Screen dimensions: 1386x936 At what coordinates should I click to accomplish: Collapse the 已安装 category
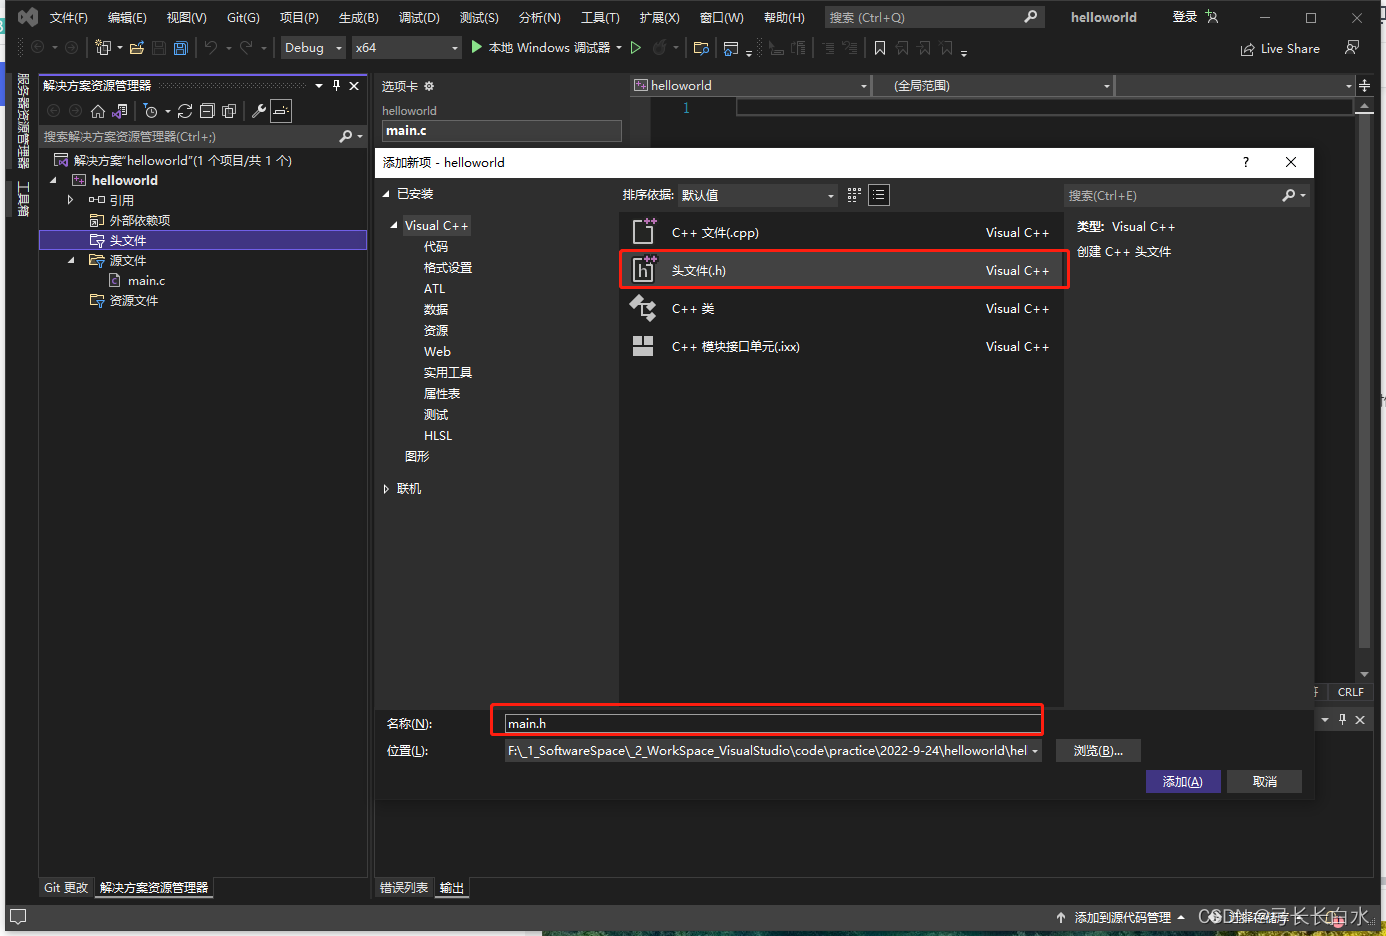click(x=386, y=194)
